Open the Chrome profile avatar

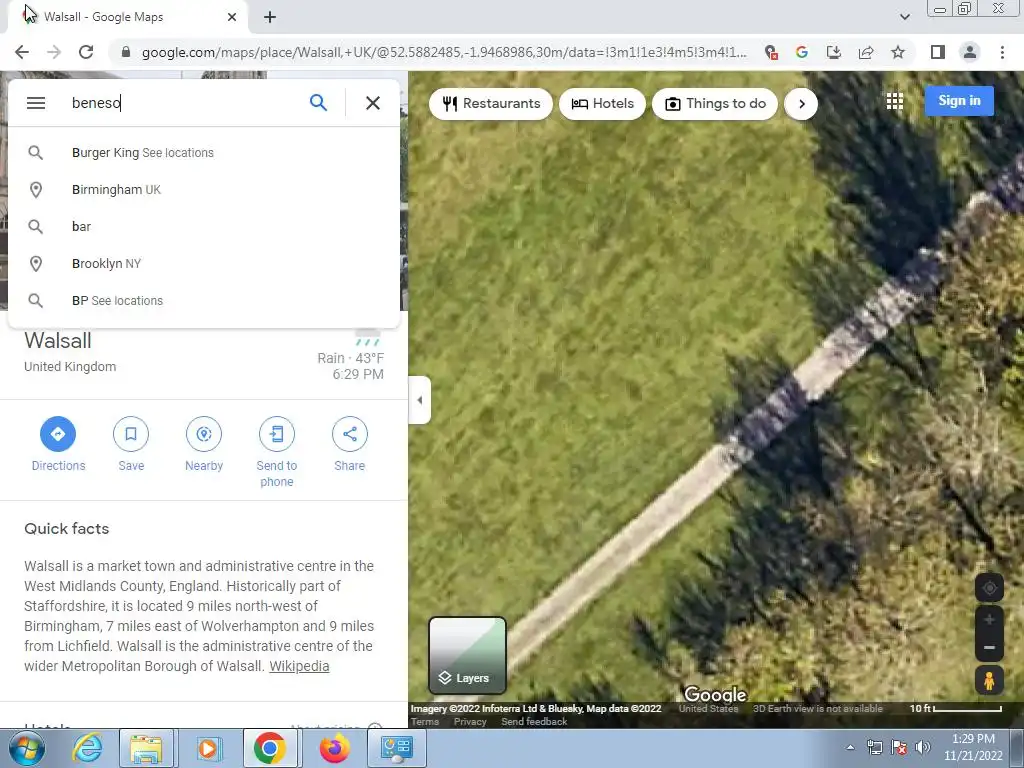970,52
